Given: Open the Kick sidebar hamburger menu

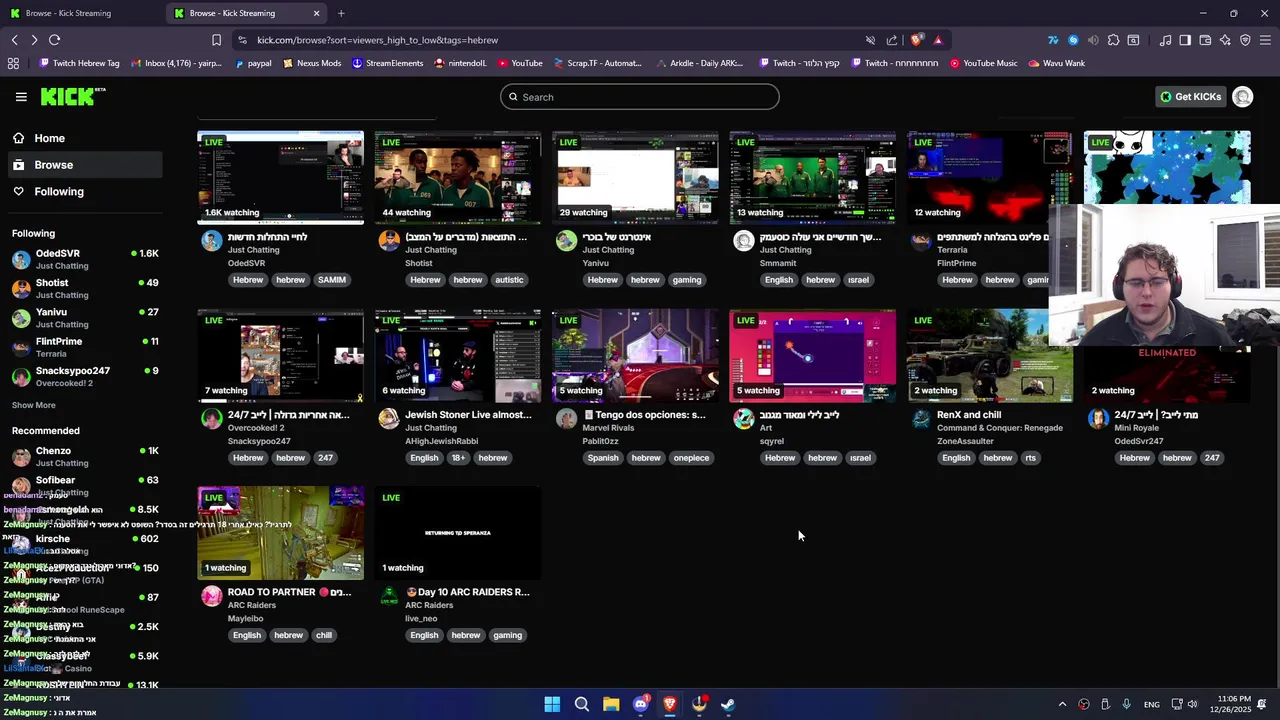Looking at the screenshot, I should [x=21, y=97].
